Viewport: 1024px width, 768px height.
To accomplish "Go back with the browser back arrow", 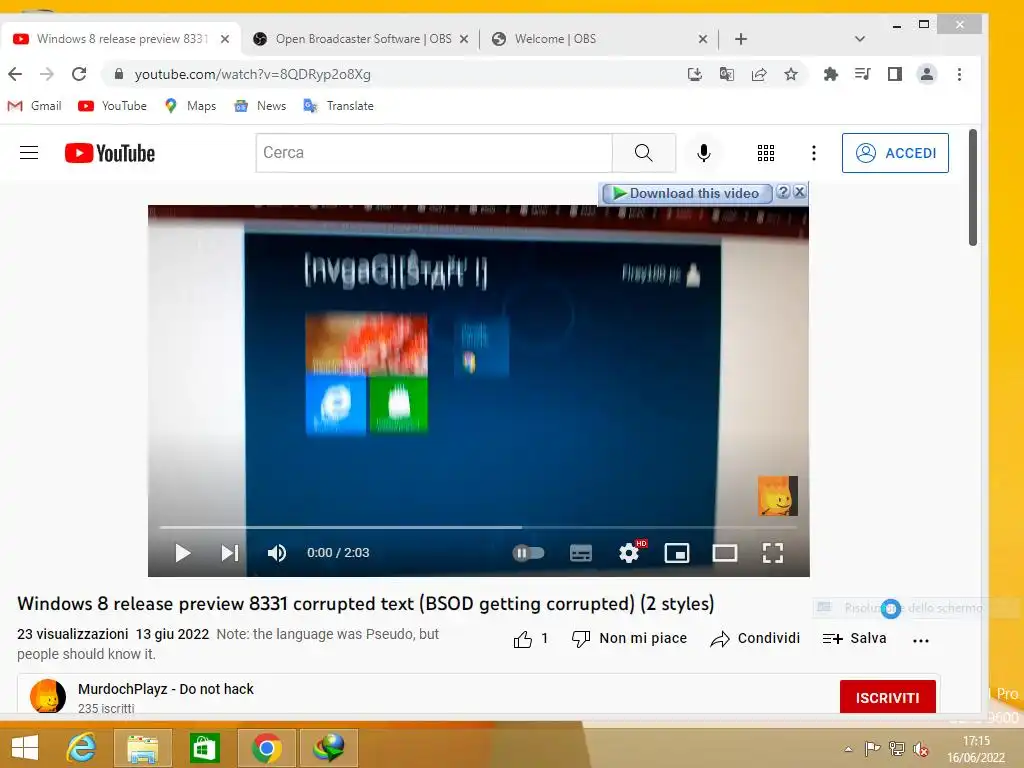I will (15, 74).
